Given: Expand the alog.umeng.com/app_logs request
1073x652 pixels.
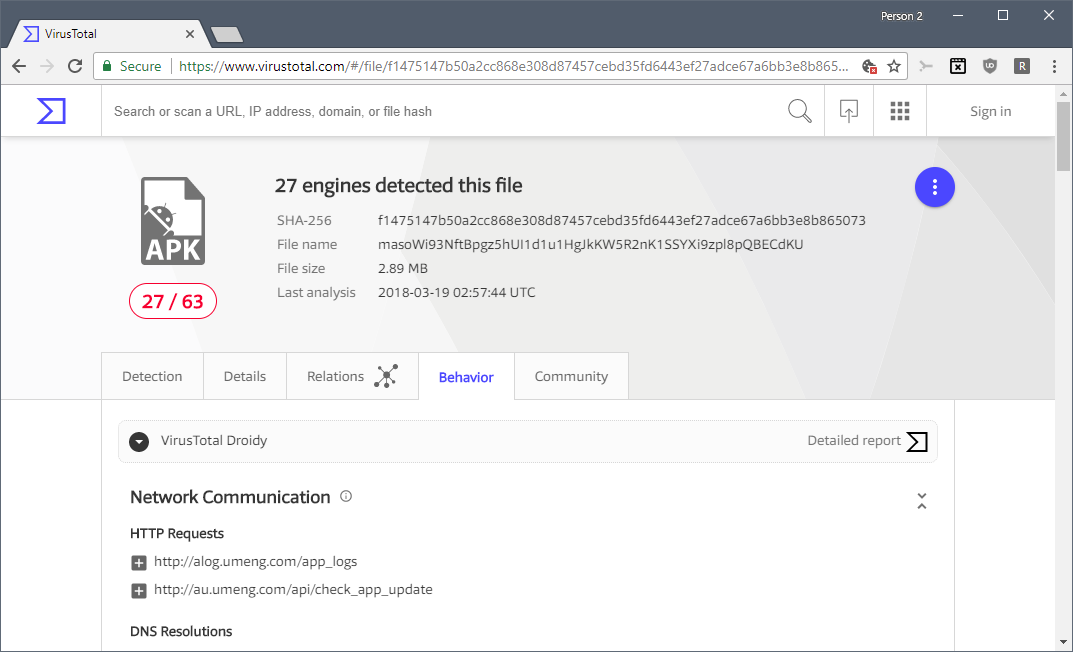Looking at the screenshot, I should [139, 563].
